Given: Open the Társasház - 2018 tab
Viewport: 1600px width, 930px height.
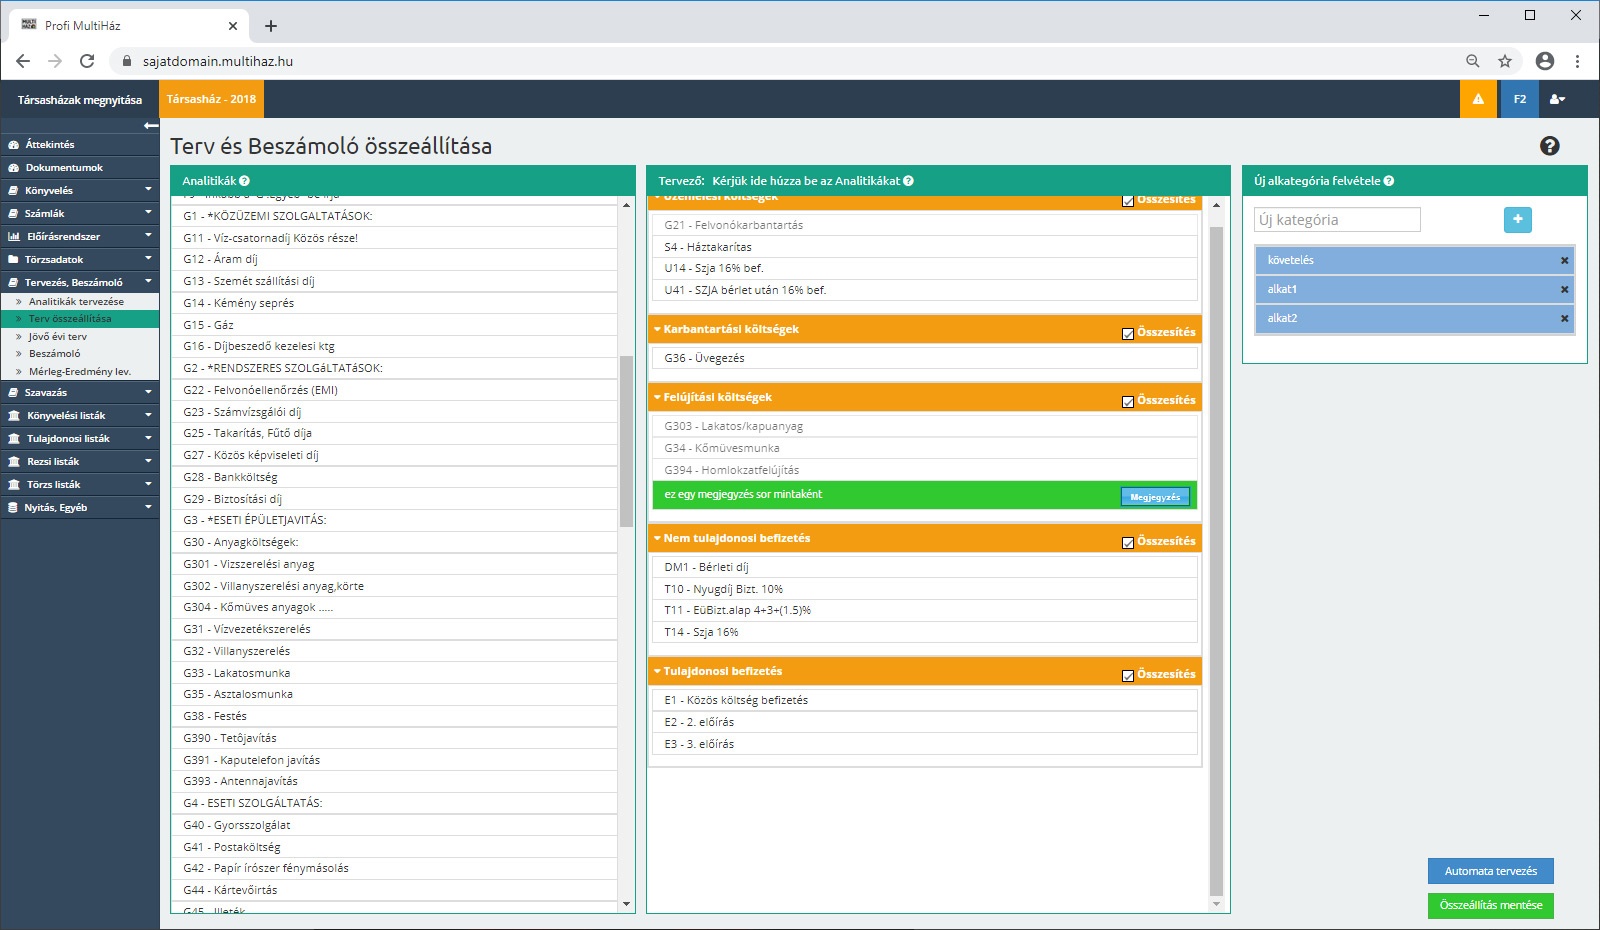Looking at the screenshot, I should (x=211, y=99).
